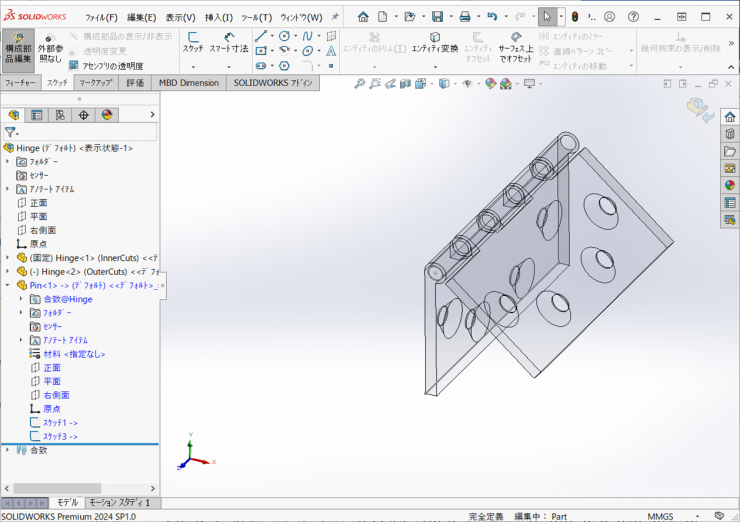
Task: Toggle the Hide/Show Items eye icon
Action: point(466,84)
